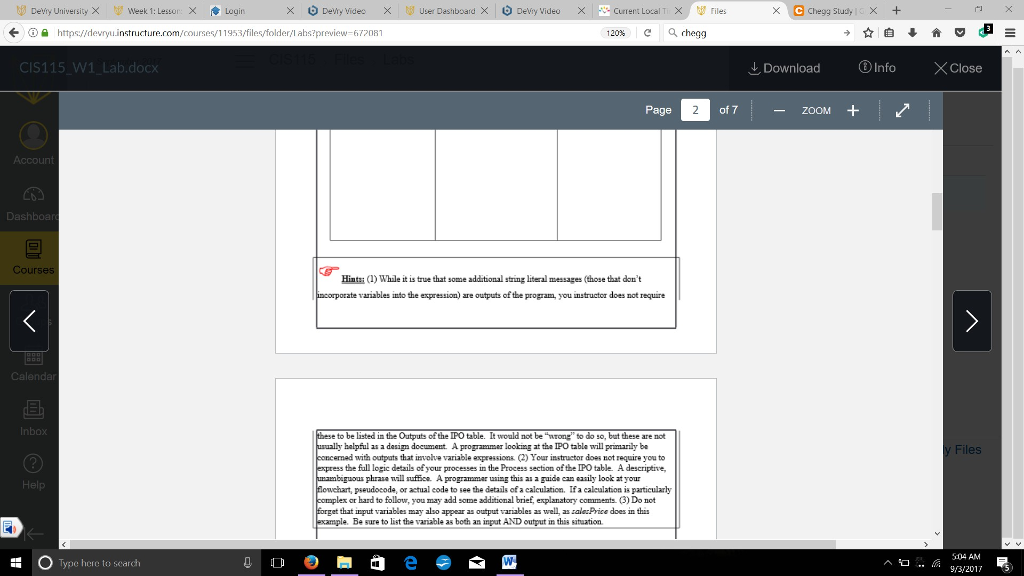Show hidden system tray icons
The image size is (1024, 576).
pyautogui.click(x=888, y=563)
